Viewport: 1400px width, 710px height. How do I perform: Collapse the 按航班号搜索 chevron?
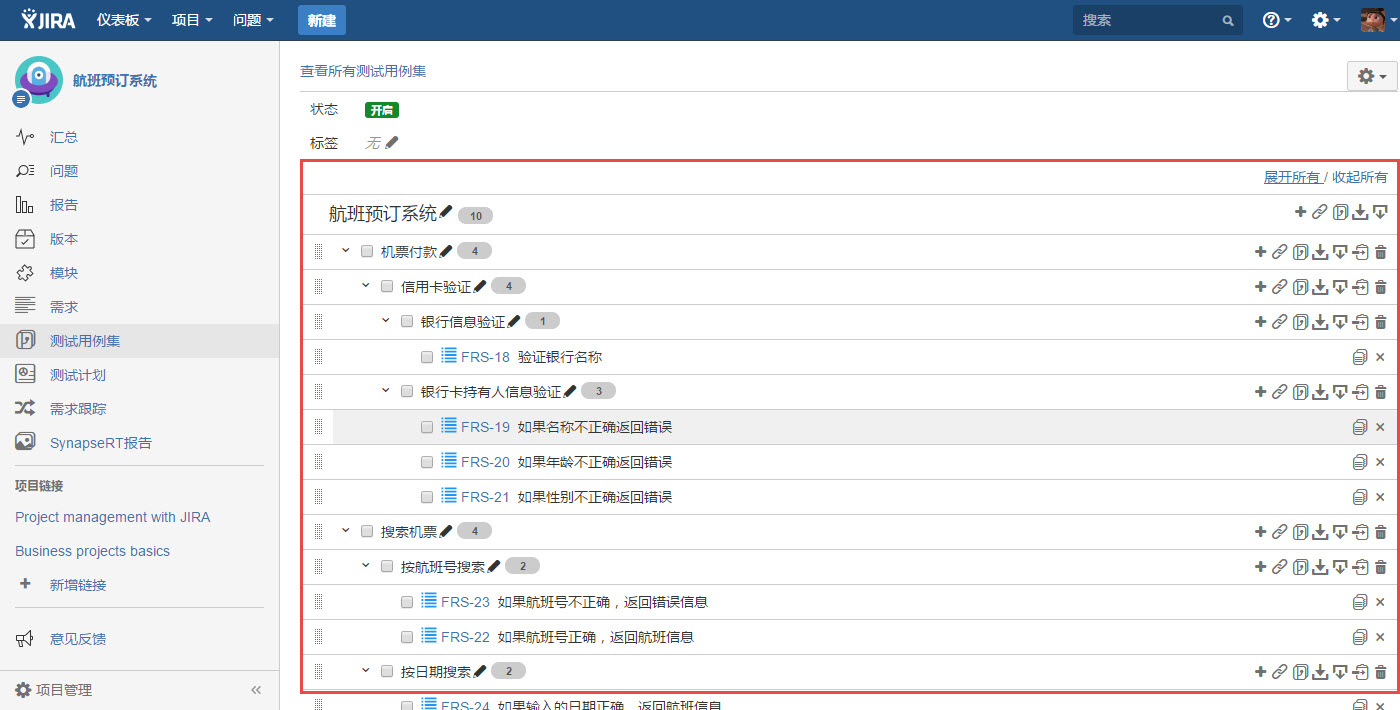(x=366, y=566)
